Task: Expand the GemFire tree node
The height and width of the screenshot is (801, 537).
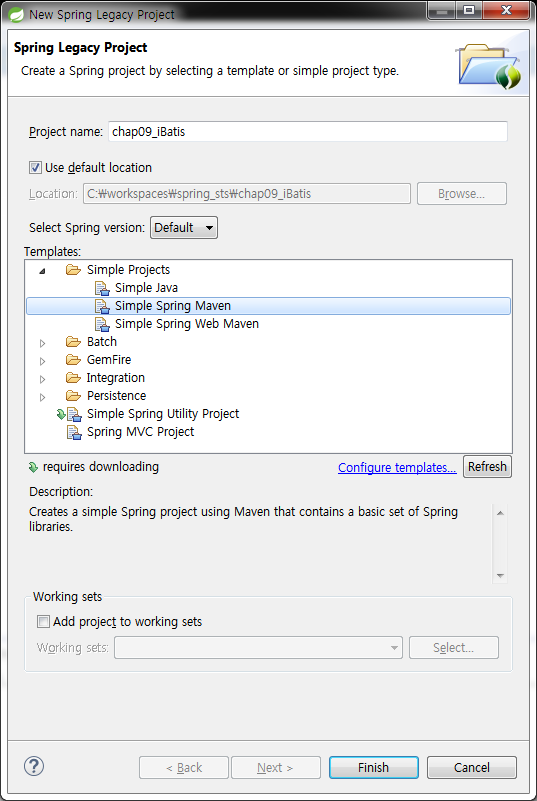Action: click(42, 361)
